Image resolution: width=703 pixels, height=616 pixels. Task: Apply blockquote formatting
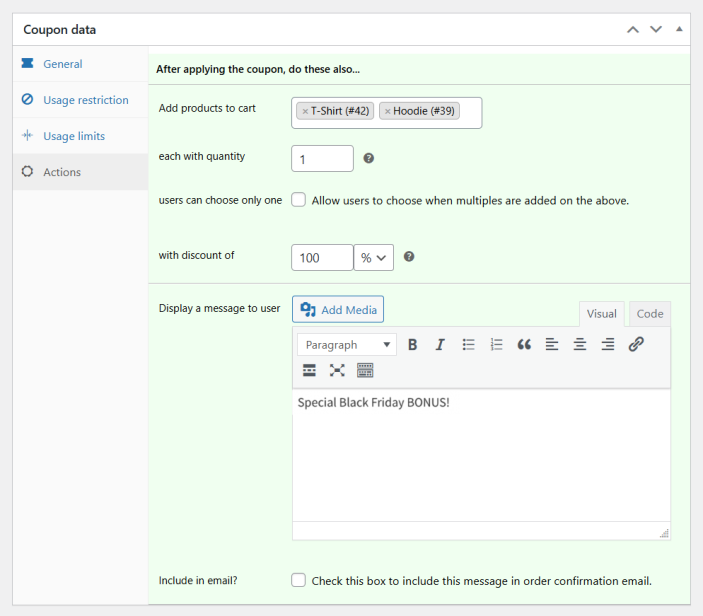pyautogui.click(x=524, y=345)
